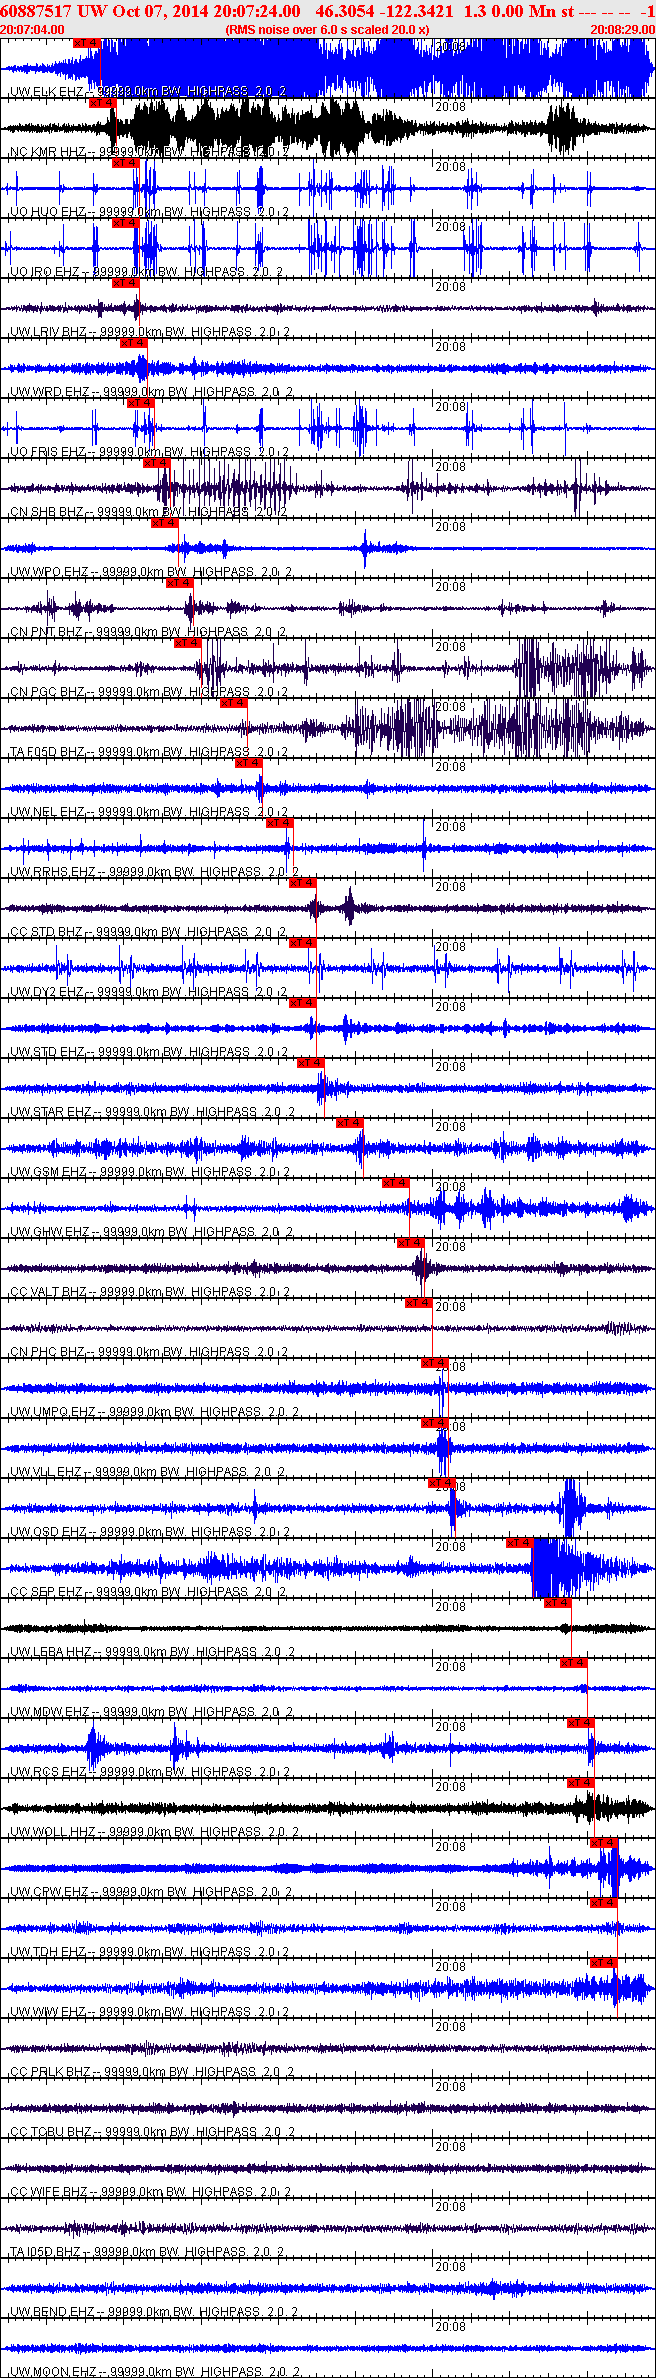Screen dimensions: 656x2378
Task: Click the 20:08 time tick on UW.MOON trace
Action: pyautogui.click(x=450, y=2327)
